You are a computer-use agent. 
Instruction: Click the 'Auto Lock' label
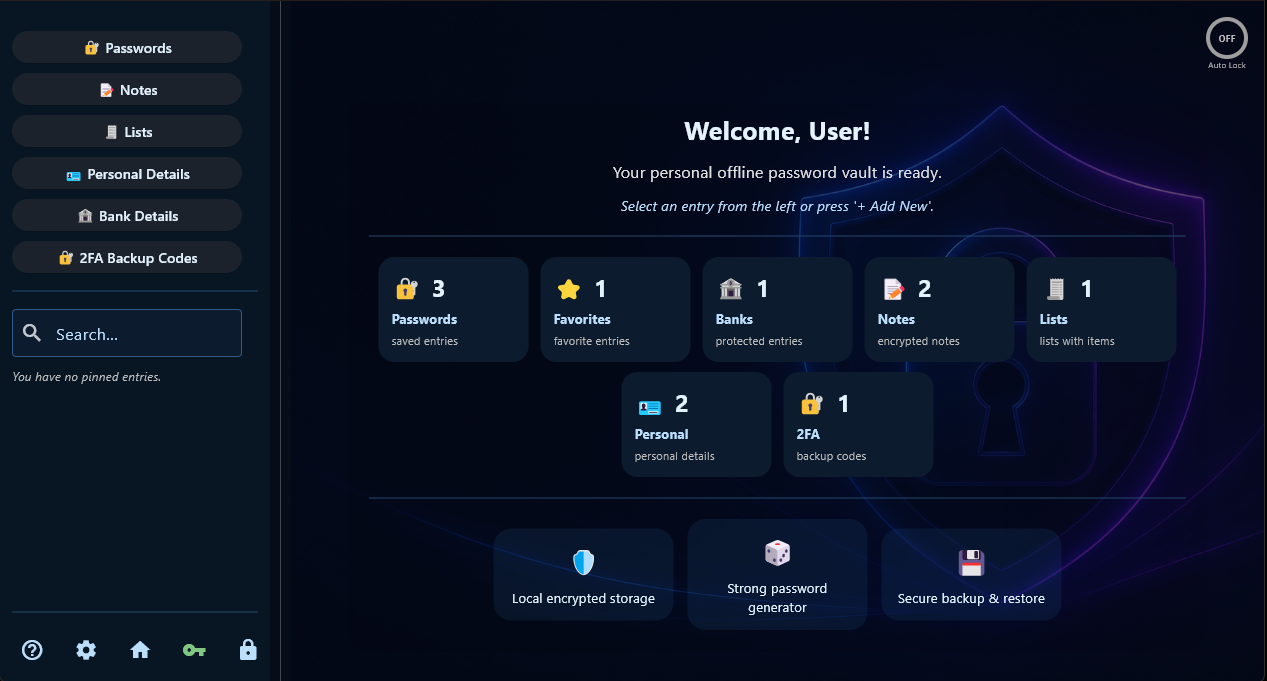[x=1226, y=65]
